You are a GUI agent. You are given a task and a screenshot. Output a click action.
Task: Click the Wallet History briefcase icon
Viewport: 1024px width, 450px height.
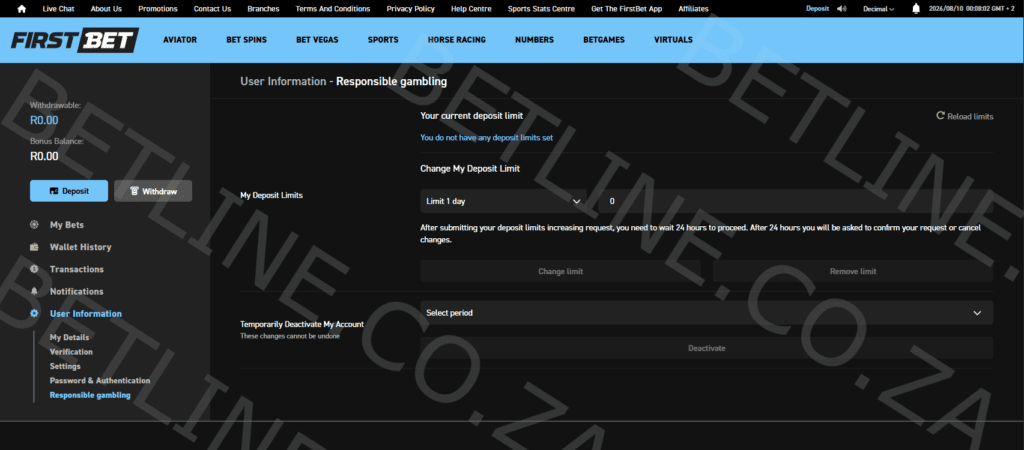34,247
